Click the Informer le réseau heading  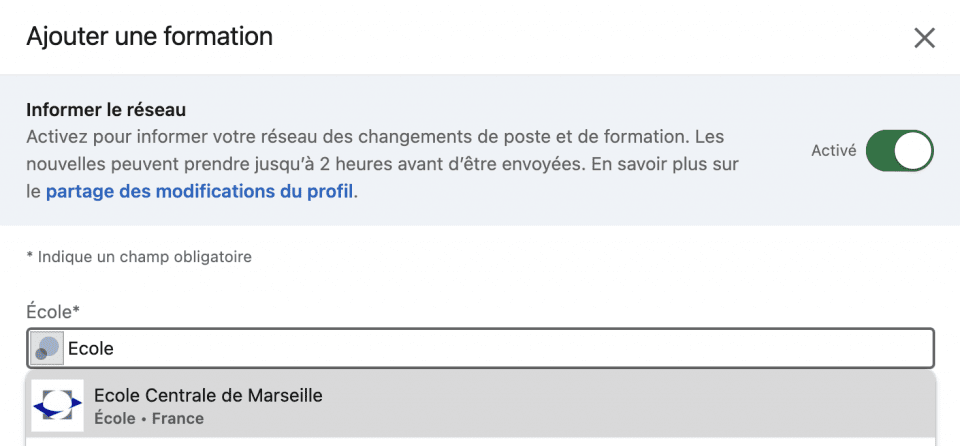(106, 110)
